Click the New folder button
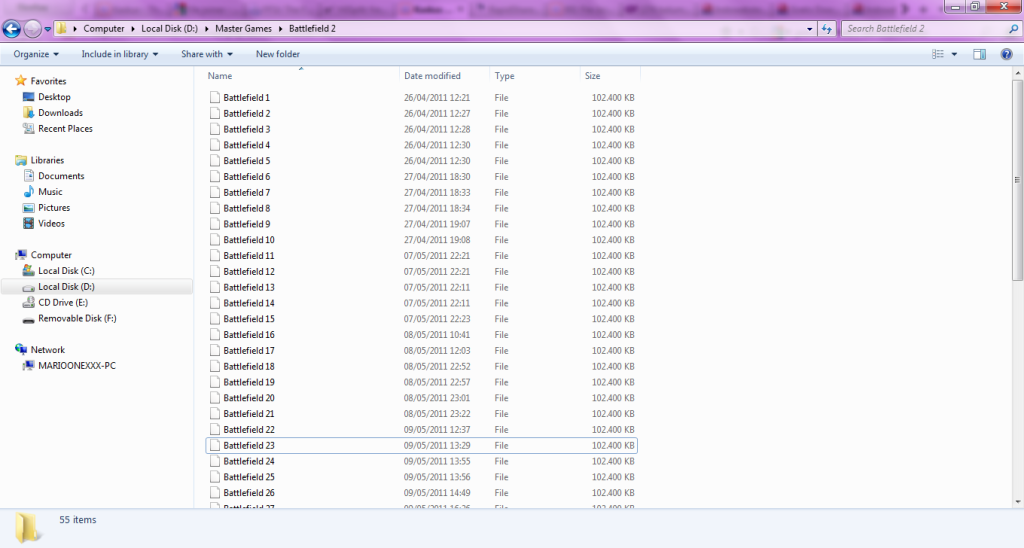 coord(278,54)
